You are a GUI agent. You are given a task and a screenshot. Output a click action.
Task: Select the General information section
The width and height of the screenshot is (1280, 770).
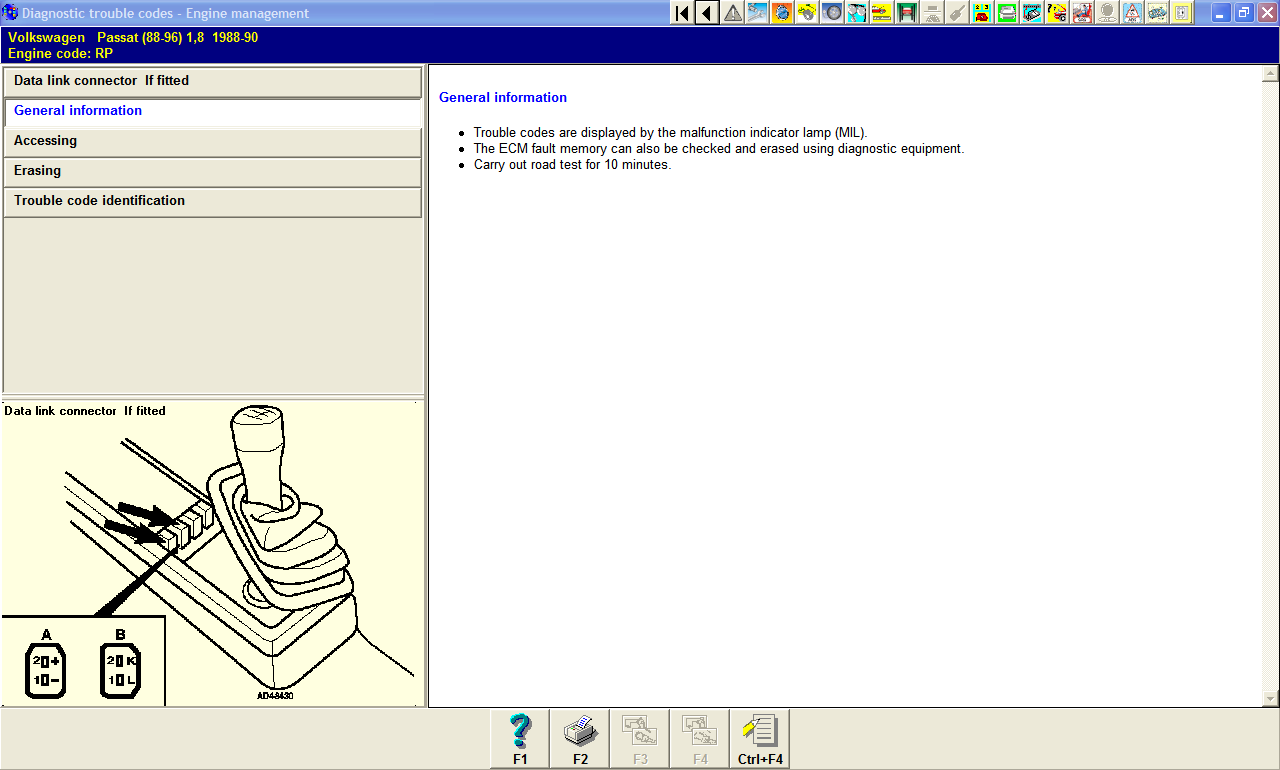212,111
